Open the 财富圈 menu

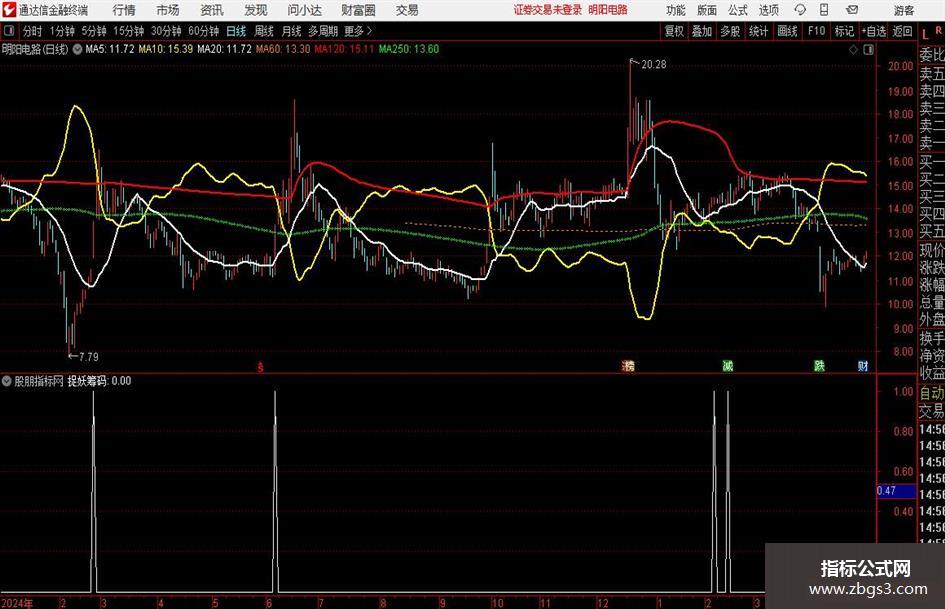pos(358,10)
